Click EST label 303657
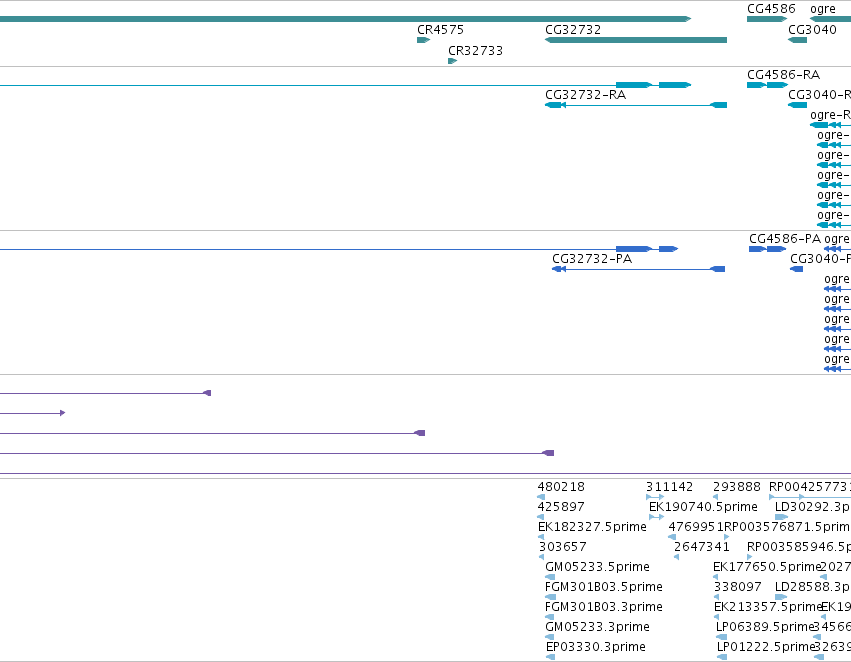The image size is (851, 662). [563, 547]
